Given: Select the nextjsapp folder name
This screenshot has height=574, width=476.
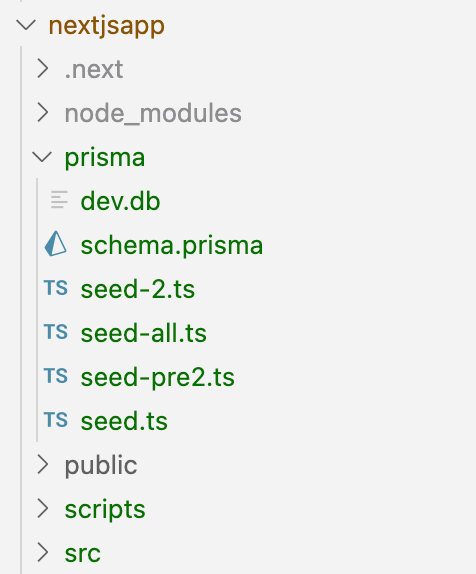Looking at the screenshot, I should (x=107, y=26).
